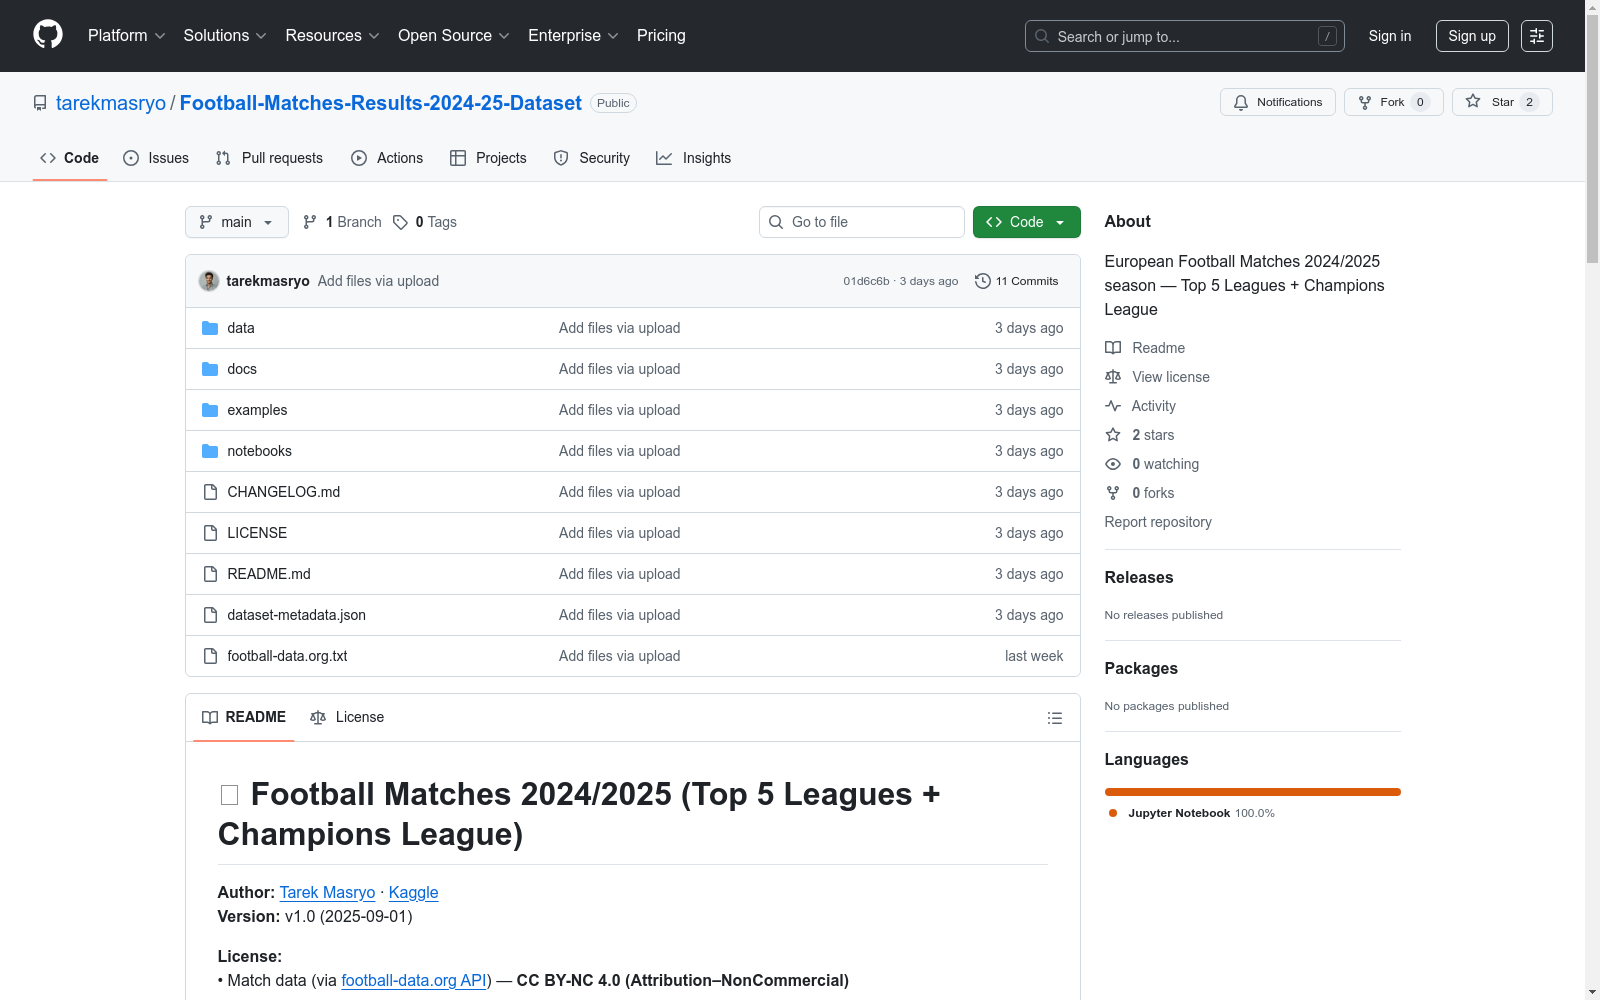The image size is (1600, 1000).
Task: Click the orange Jupyter Notebook language bar
Action: (x=1252, y=792)
